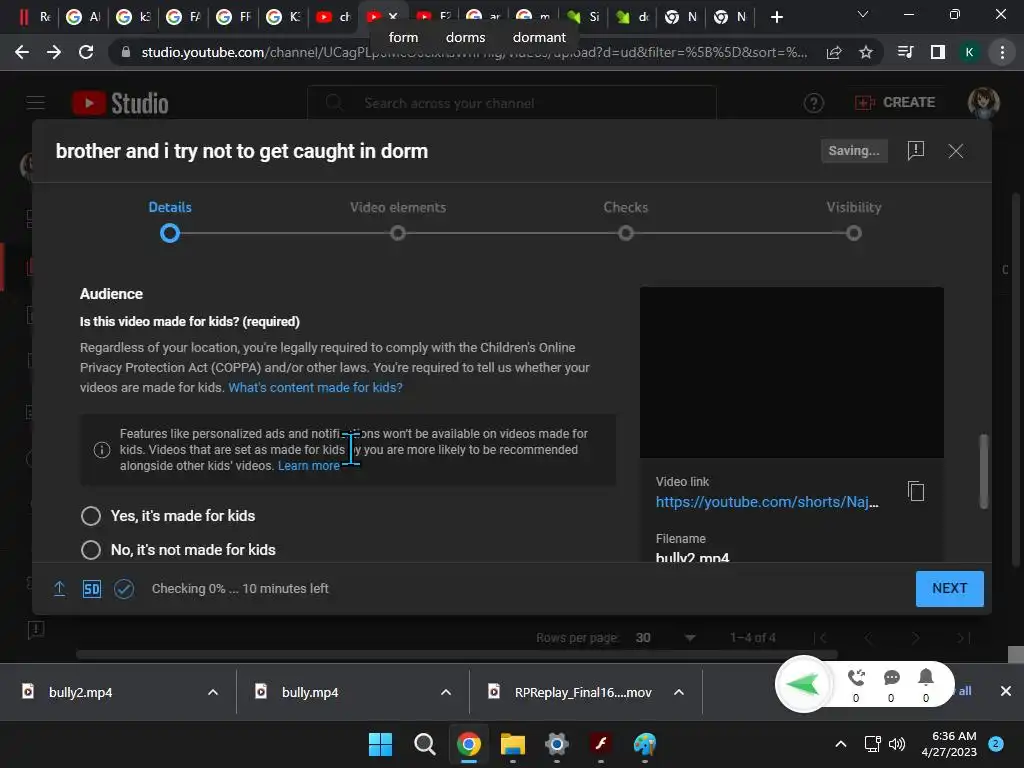Viewport: 1024px width, 768px height.
Task: Open the tab search chevron
Action: (x=863, y=14)
